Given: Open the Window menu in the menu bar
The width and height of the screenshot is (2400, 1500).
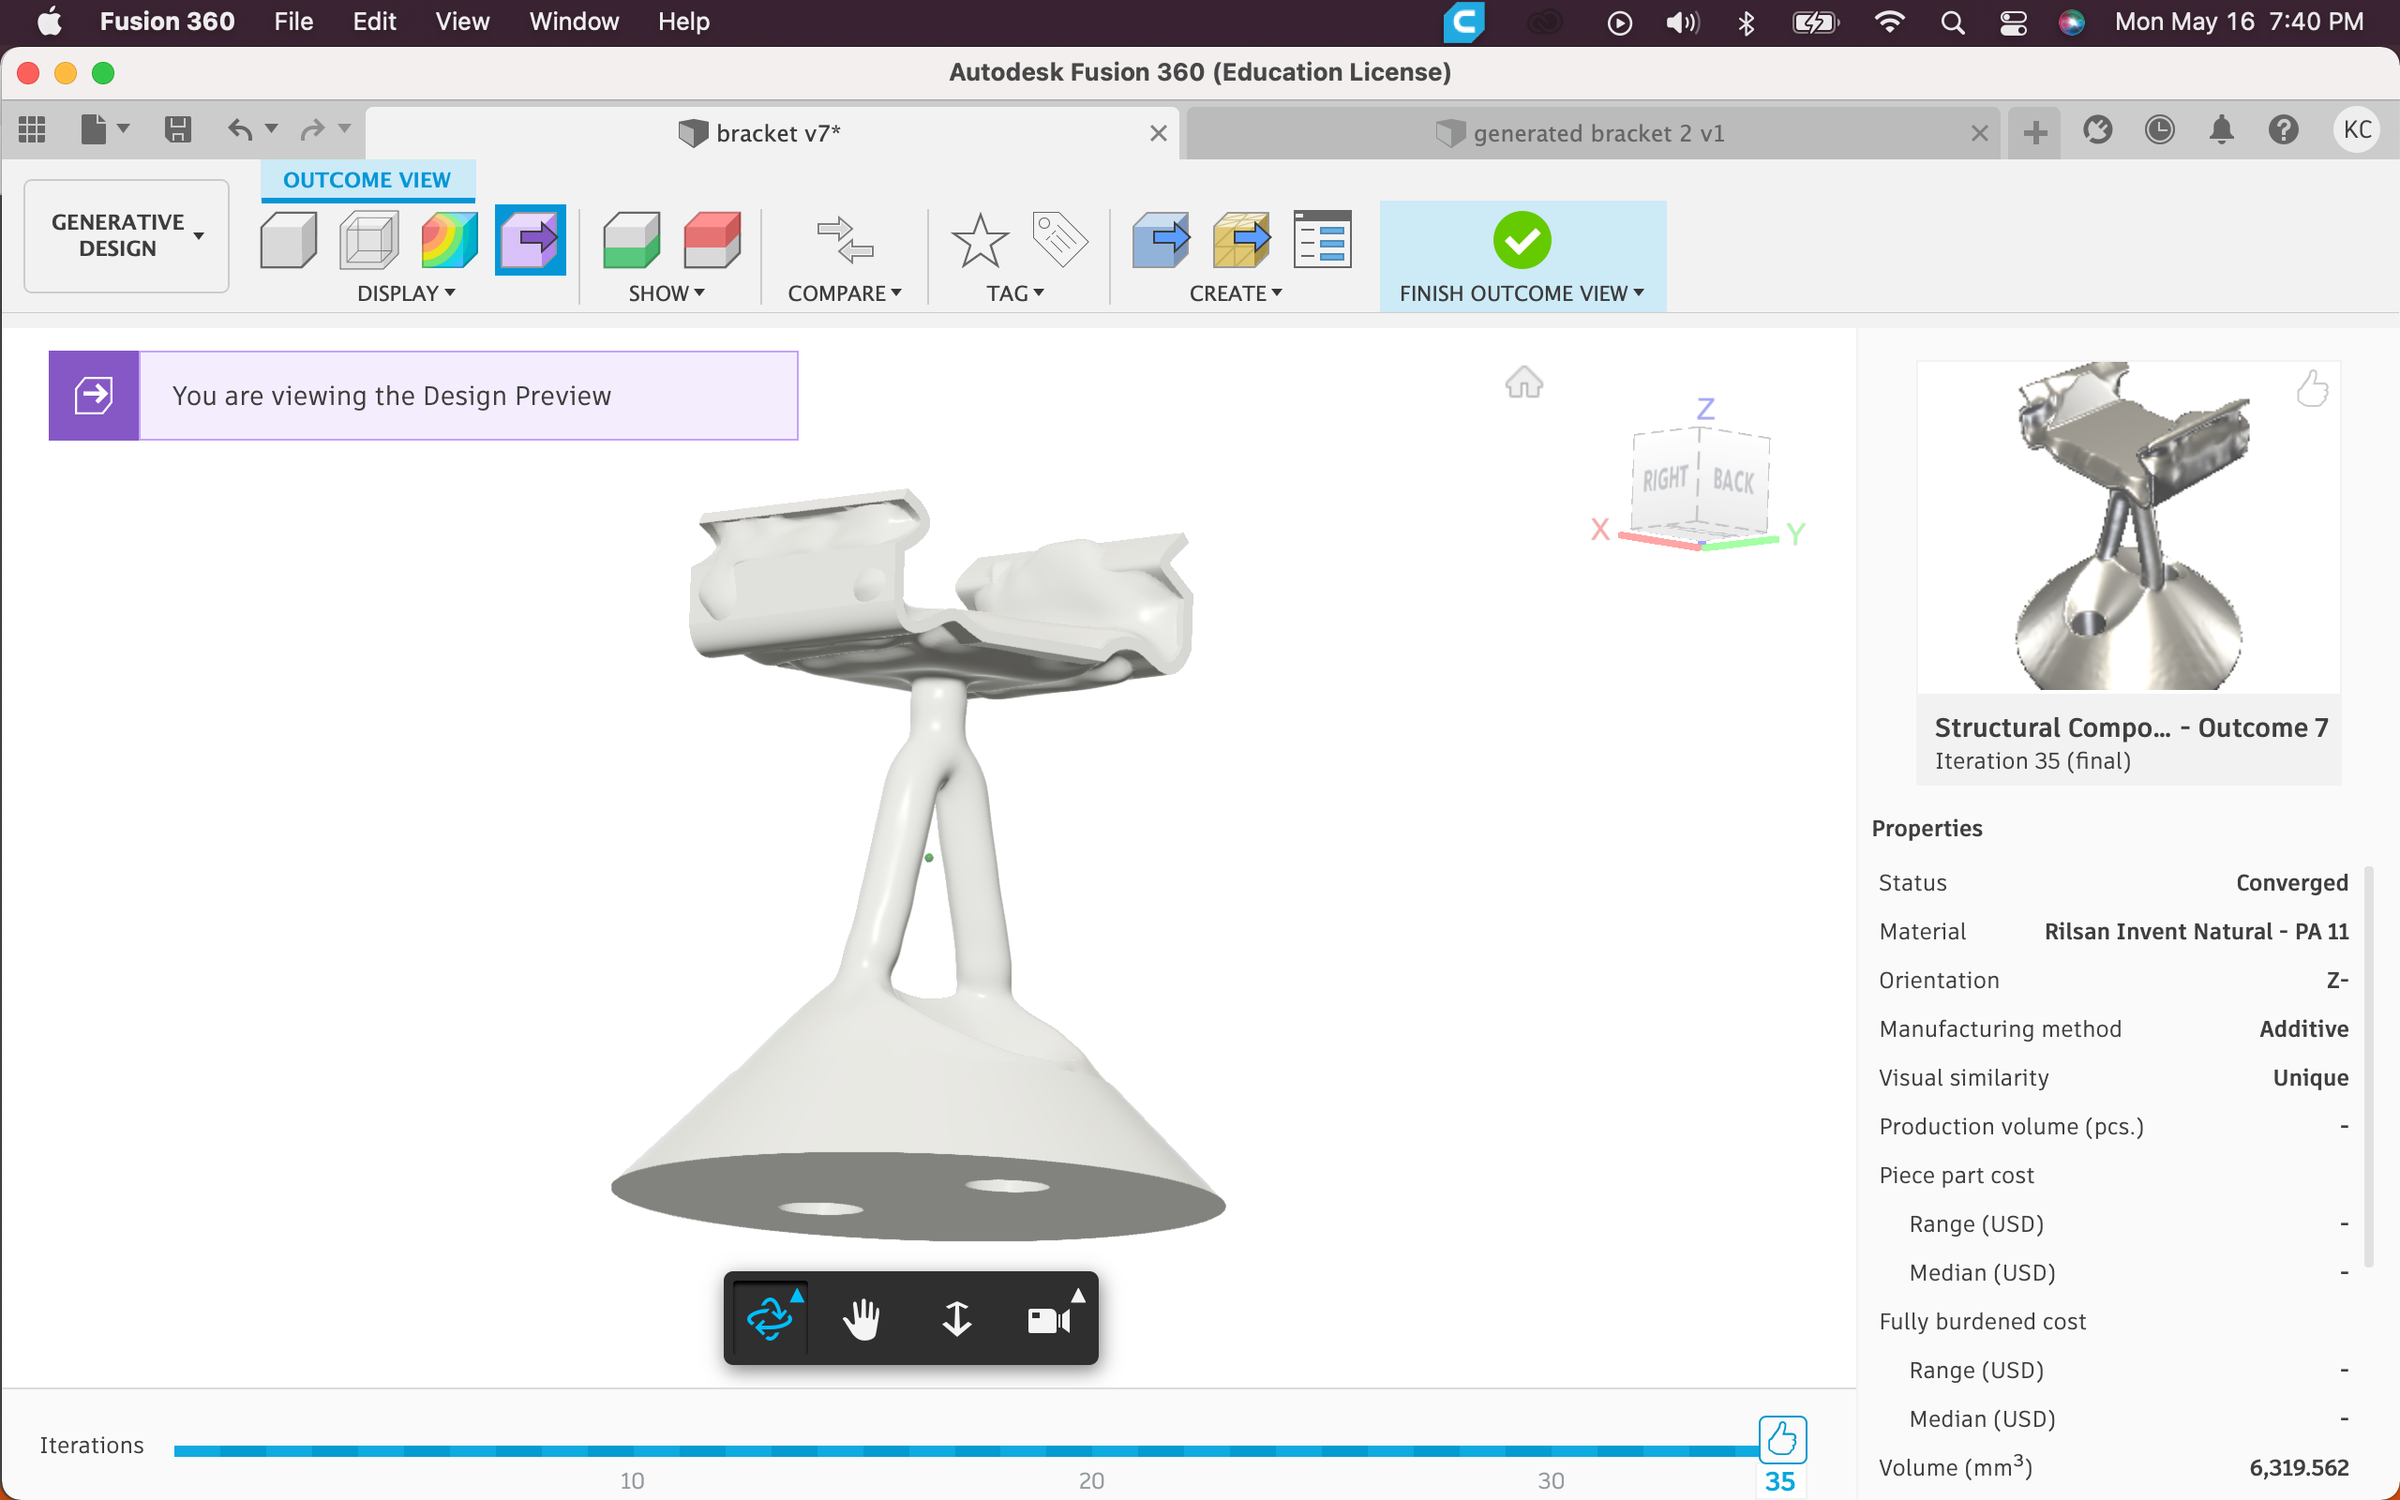Looking at the screenshot, I should coord(573,21).
